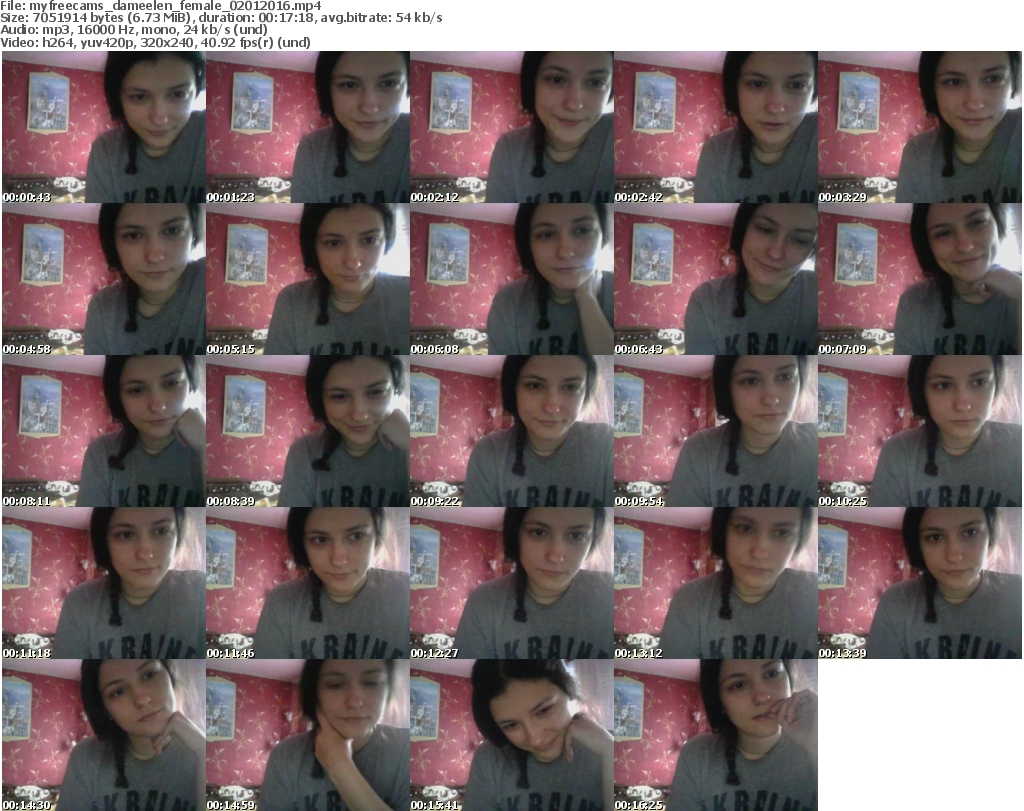Viewport: 1024px width, 811px height.
Task: Open the frame marked 00:09:54
Action: click(x=716, y=431)
